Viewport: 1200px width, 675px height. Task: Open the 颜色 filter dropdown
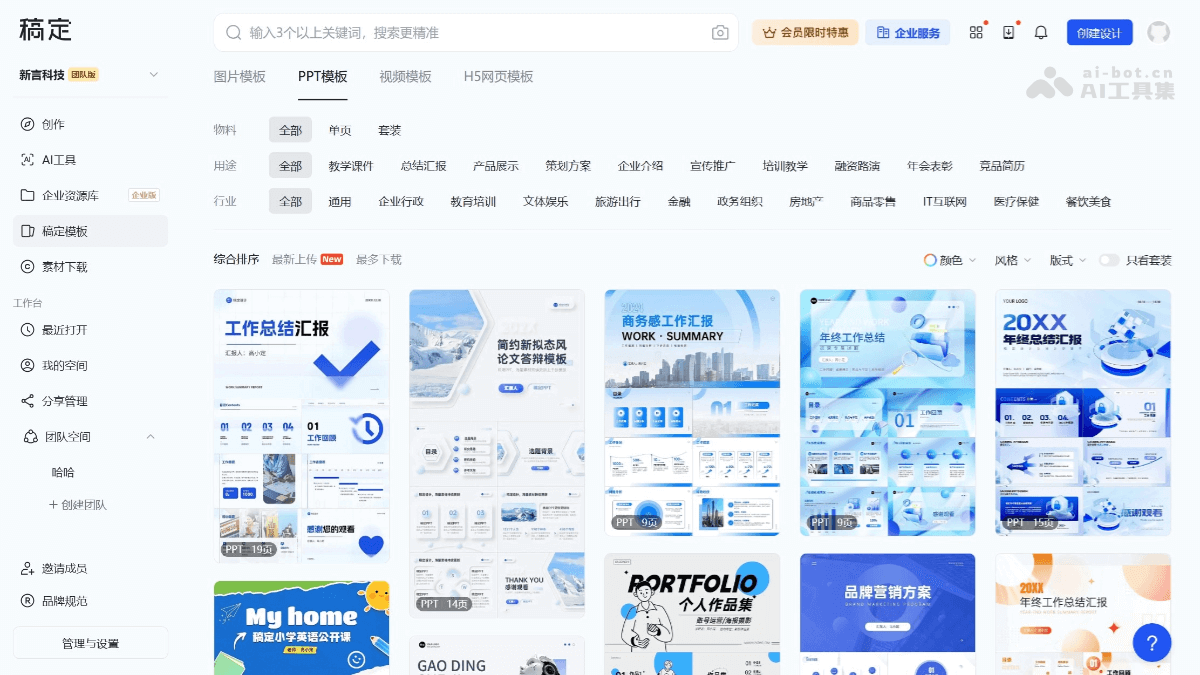pyautogui.click(x=947, y=258)
